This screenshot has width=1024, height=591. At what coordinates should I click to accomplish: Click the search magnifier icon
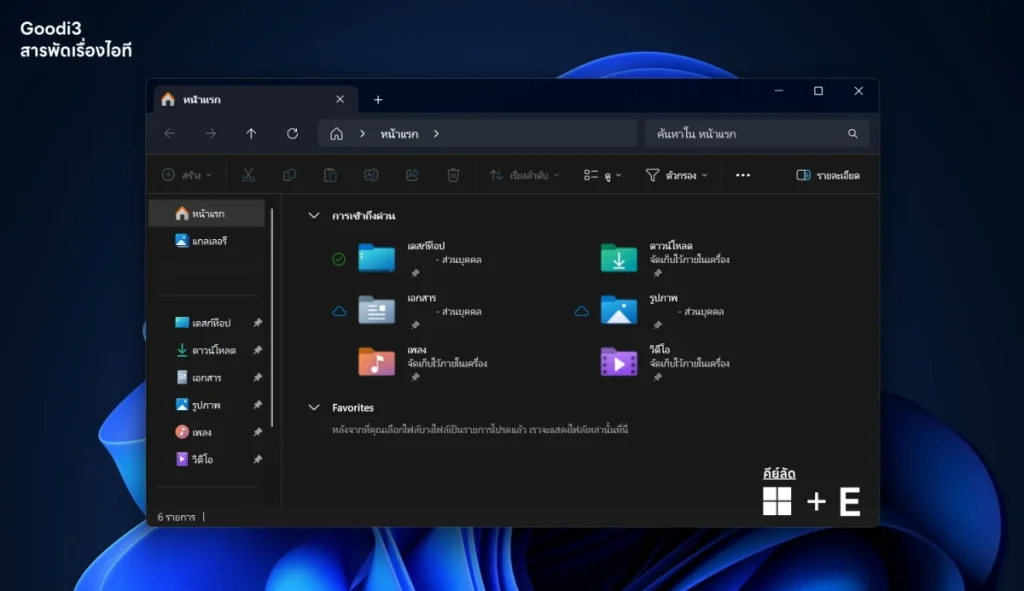pos(852,133)
